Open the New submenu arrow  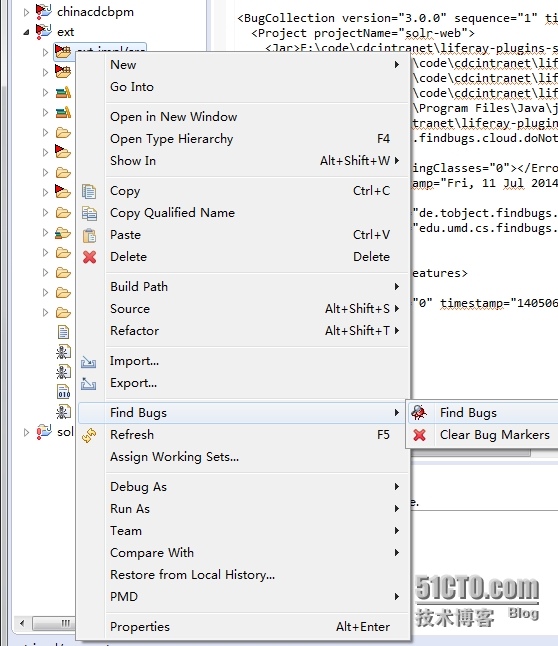pyautogui.click(x=397, y=65)
